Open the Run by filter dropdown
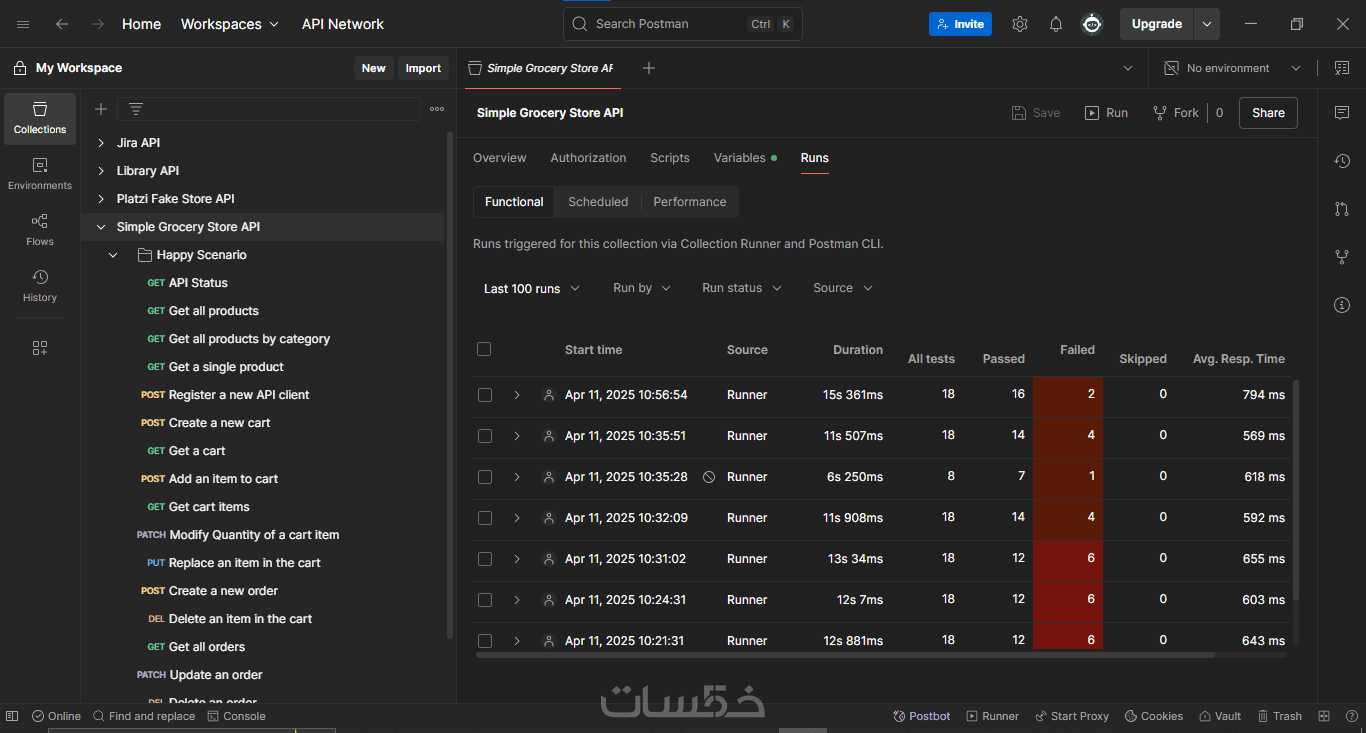 coord(642,288)
